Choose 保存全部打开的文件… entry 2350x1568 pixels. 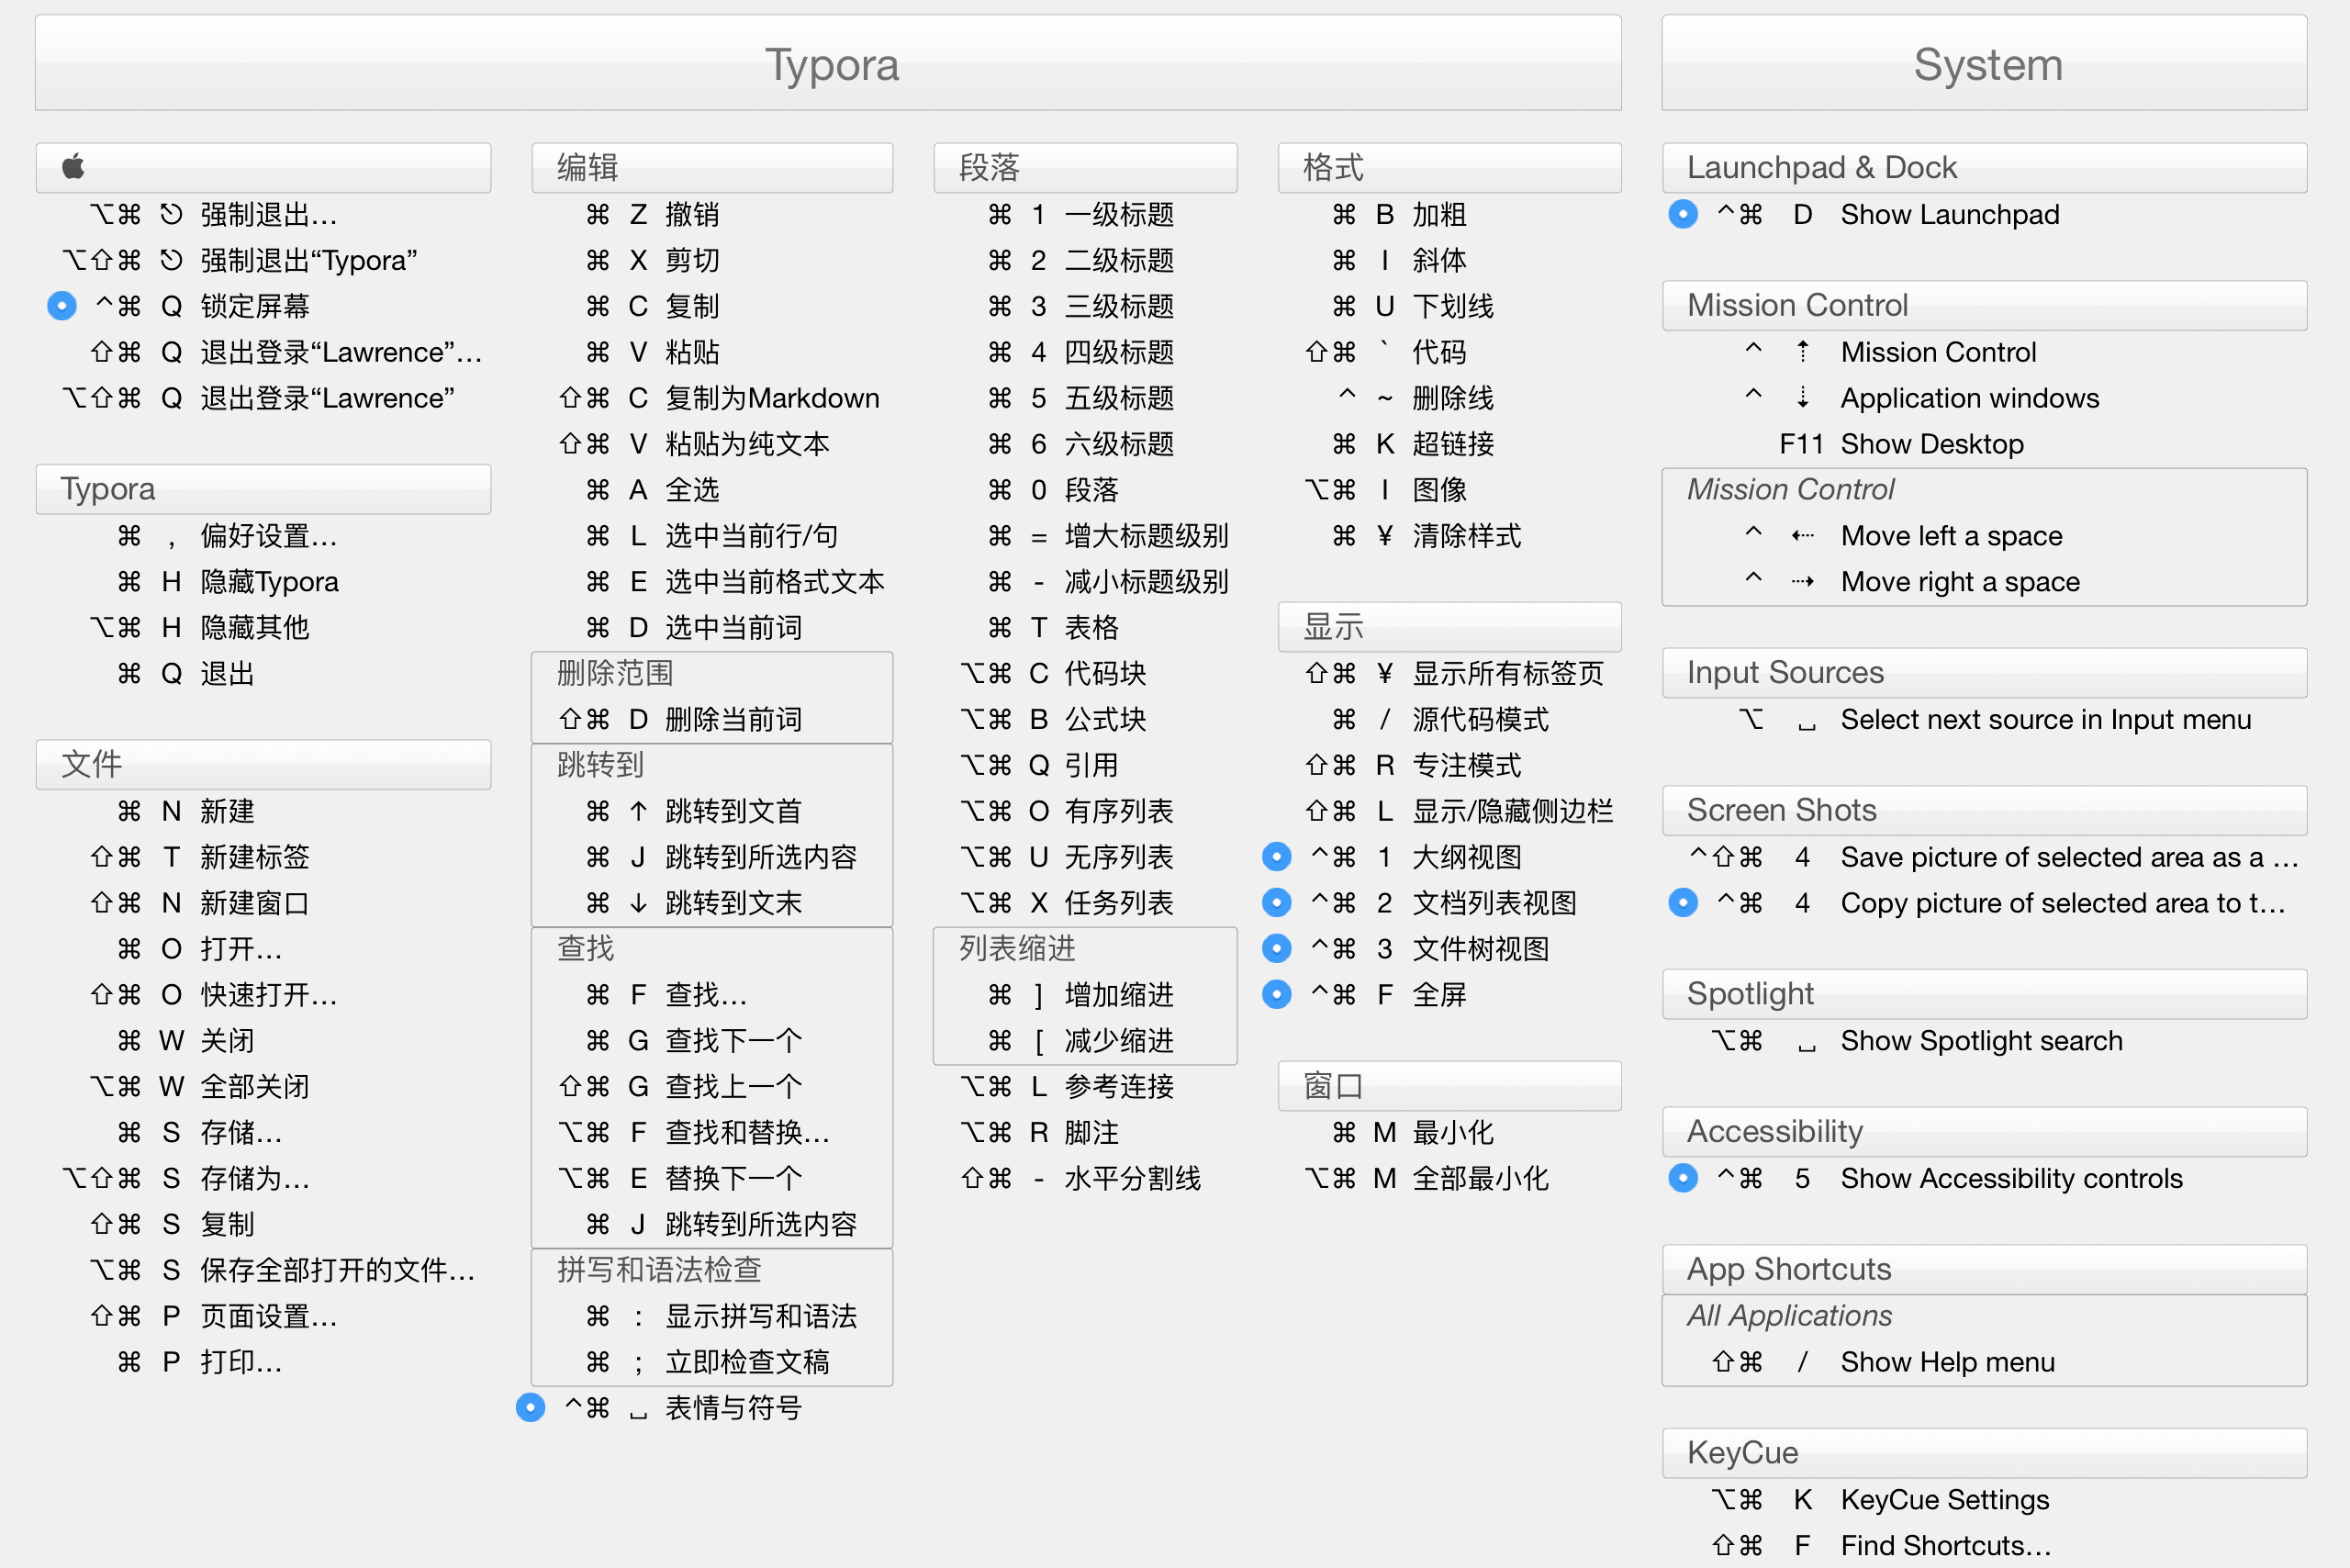click(x=282, y=1270)
